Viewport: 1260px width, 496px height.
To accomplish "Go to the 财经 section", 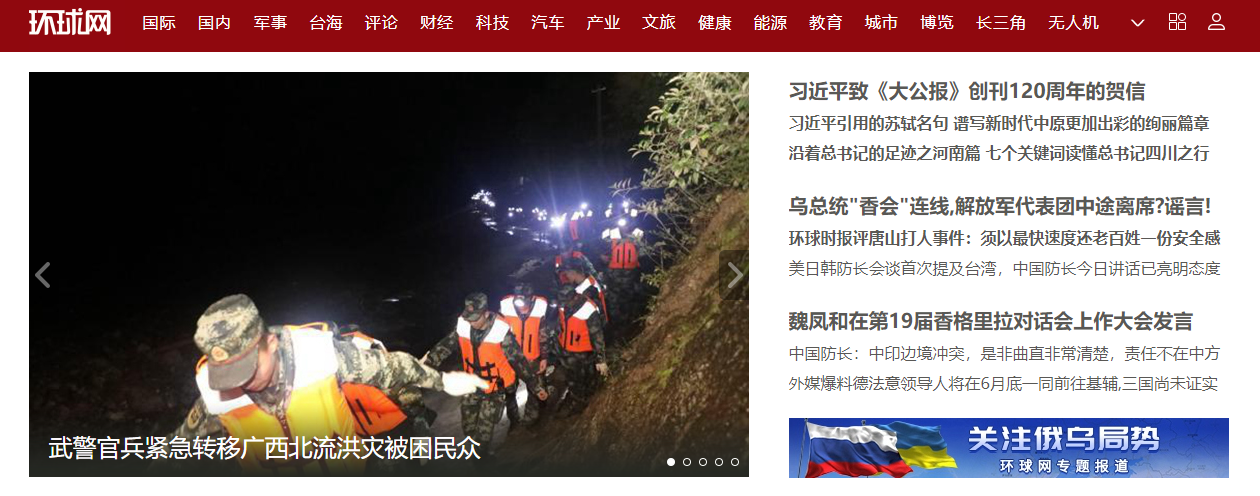I will pos(437,22).
